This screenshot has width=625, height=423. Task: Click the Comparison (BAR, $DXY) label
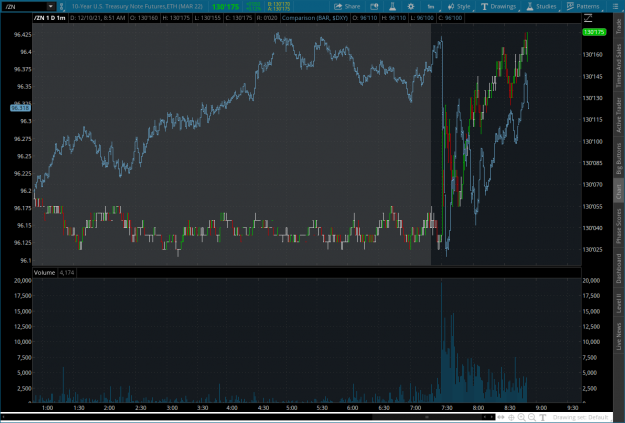(315, 18)
